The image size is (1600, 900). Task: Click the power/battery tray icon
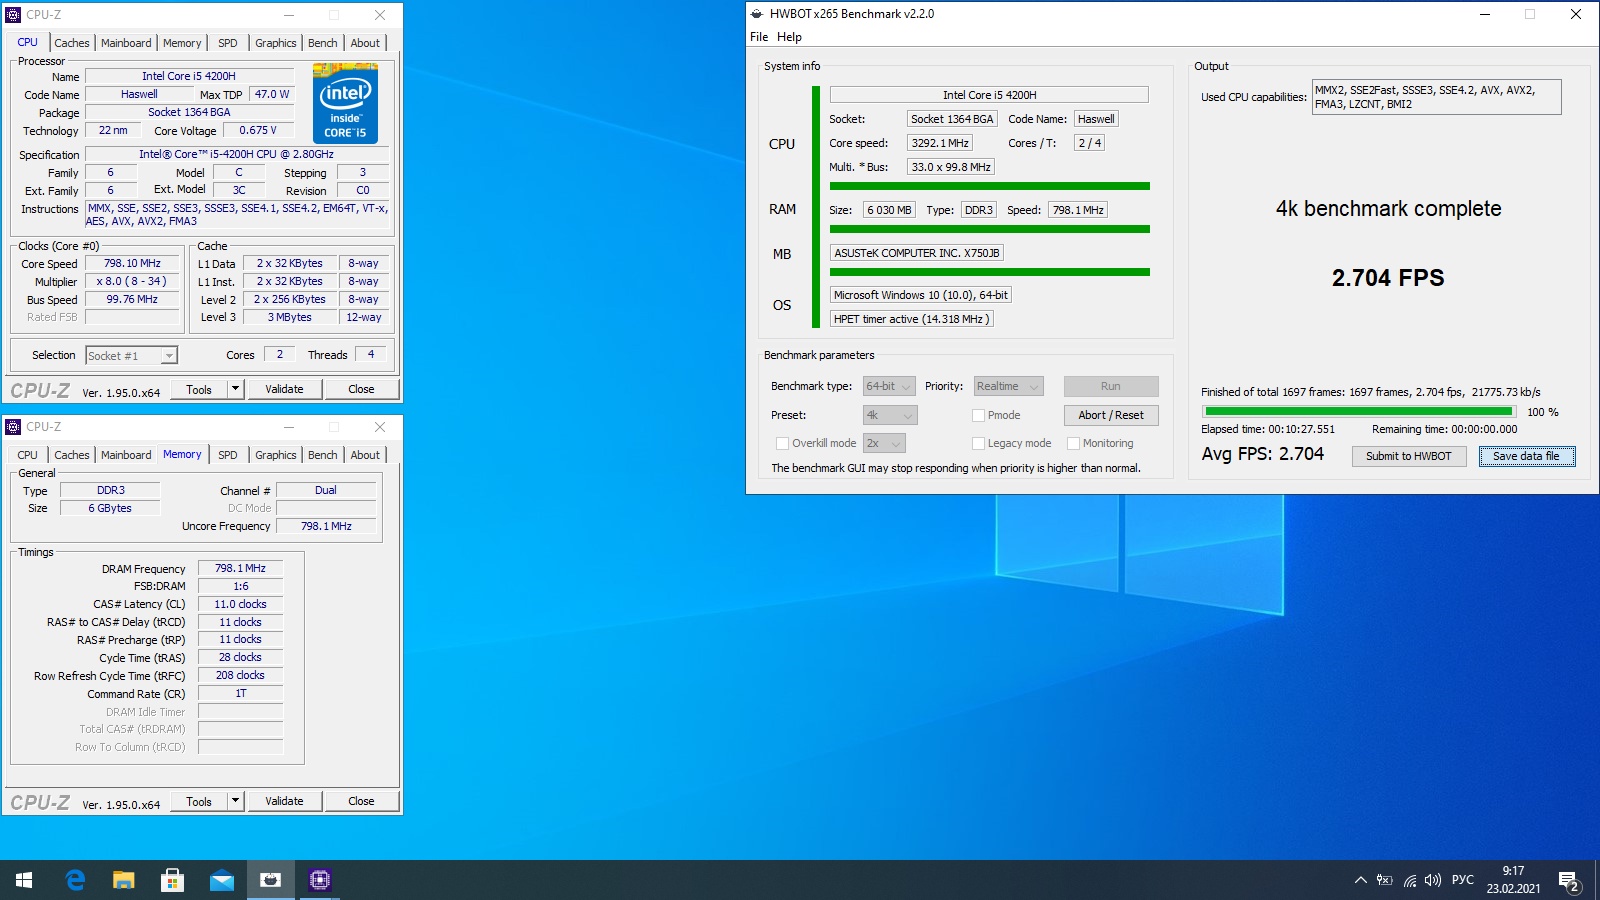1385,880
